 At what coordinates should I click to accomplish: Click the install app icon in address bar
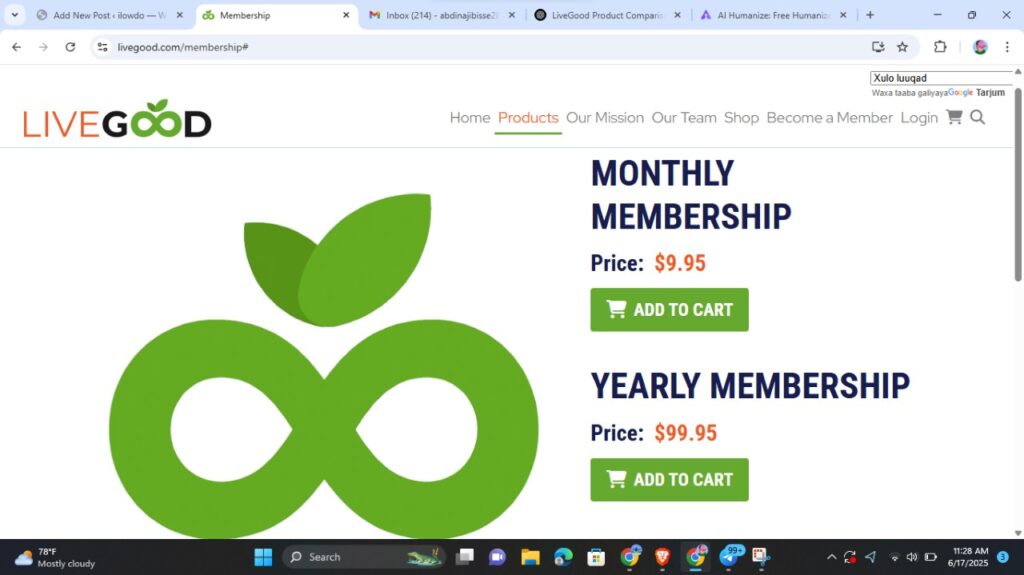tap(878, 47)
